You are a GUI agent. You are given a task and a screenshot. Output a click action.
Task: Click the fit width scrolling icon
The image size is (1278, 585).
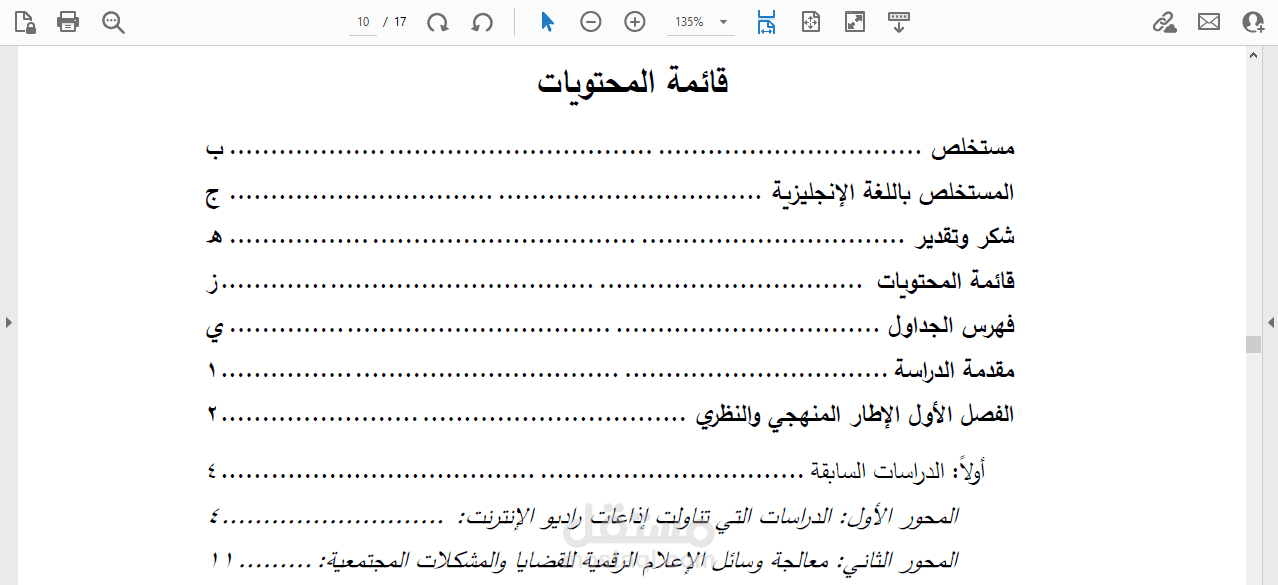point(767,22)
